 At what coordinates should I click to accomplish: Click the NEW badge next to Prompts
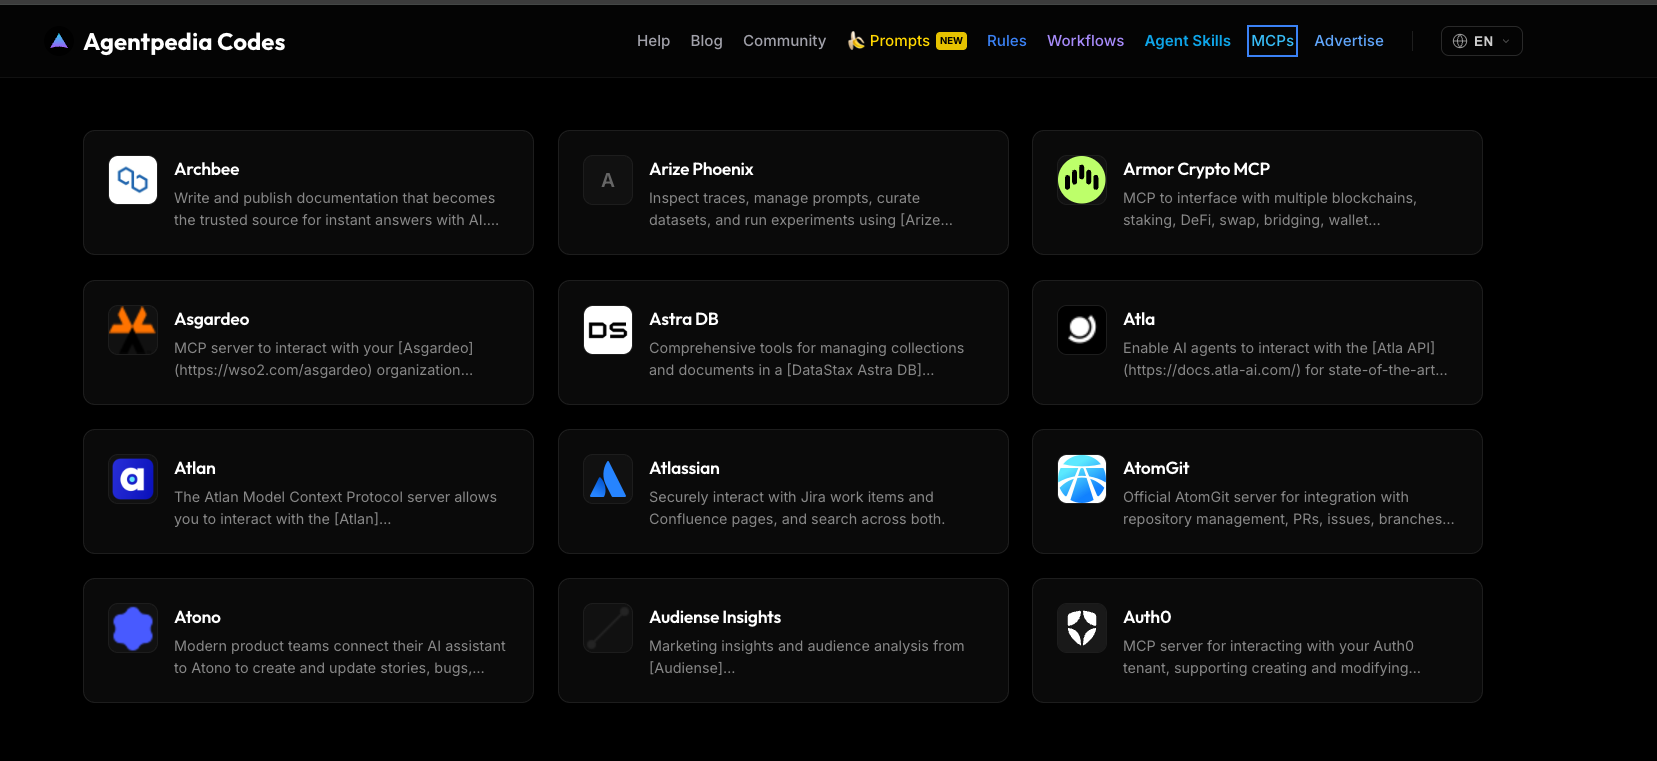coord(951,41)
